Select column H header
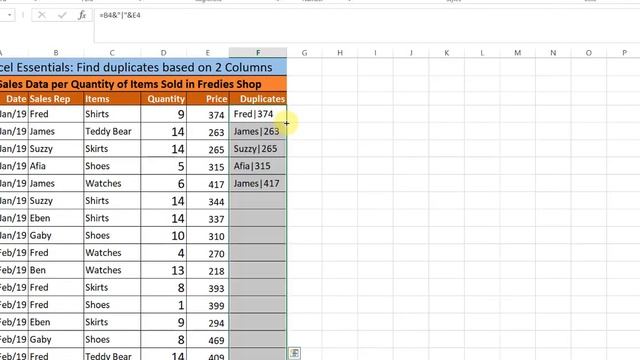 pyautogui.click(x=340, y=53)
